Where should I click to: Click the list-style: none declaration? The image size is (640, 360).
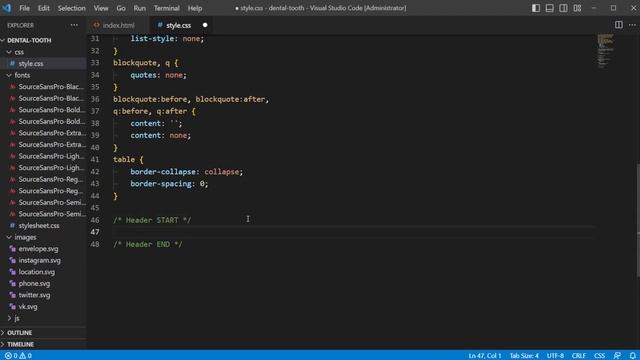[167, 39]
